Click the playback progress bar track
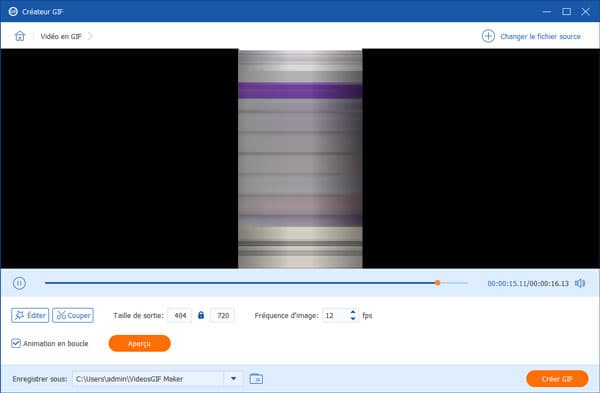This screenshot has width=600, height=393. 256,283
